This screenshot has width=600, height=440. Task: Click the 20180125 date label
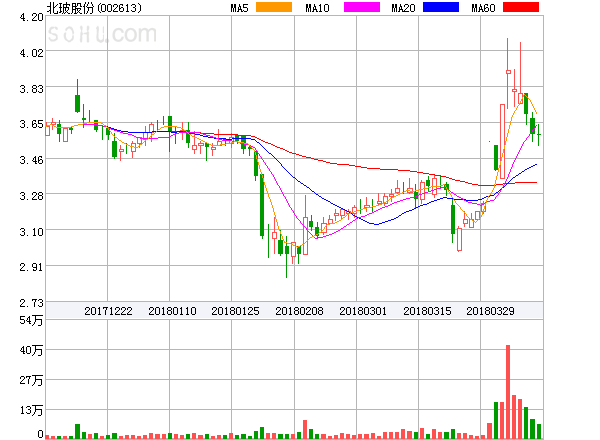pos(235,311)
